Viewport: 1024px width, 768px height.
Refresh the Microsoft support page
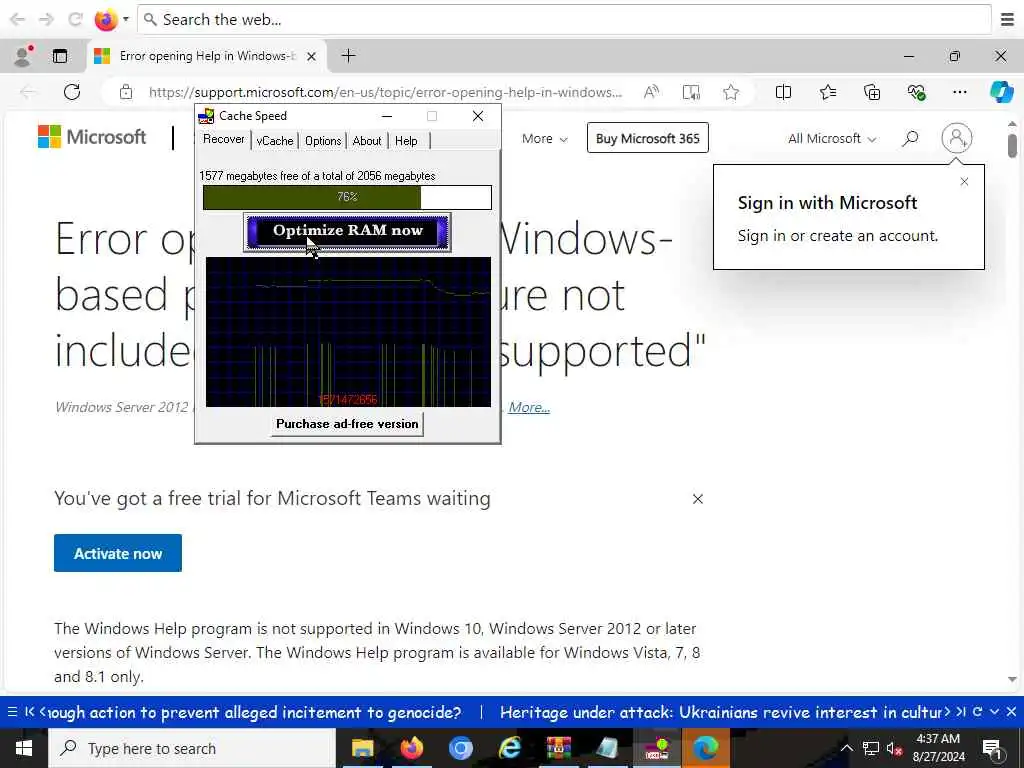point(72,92)
